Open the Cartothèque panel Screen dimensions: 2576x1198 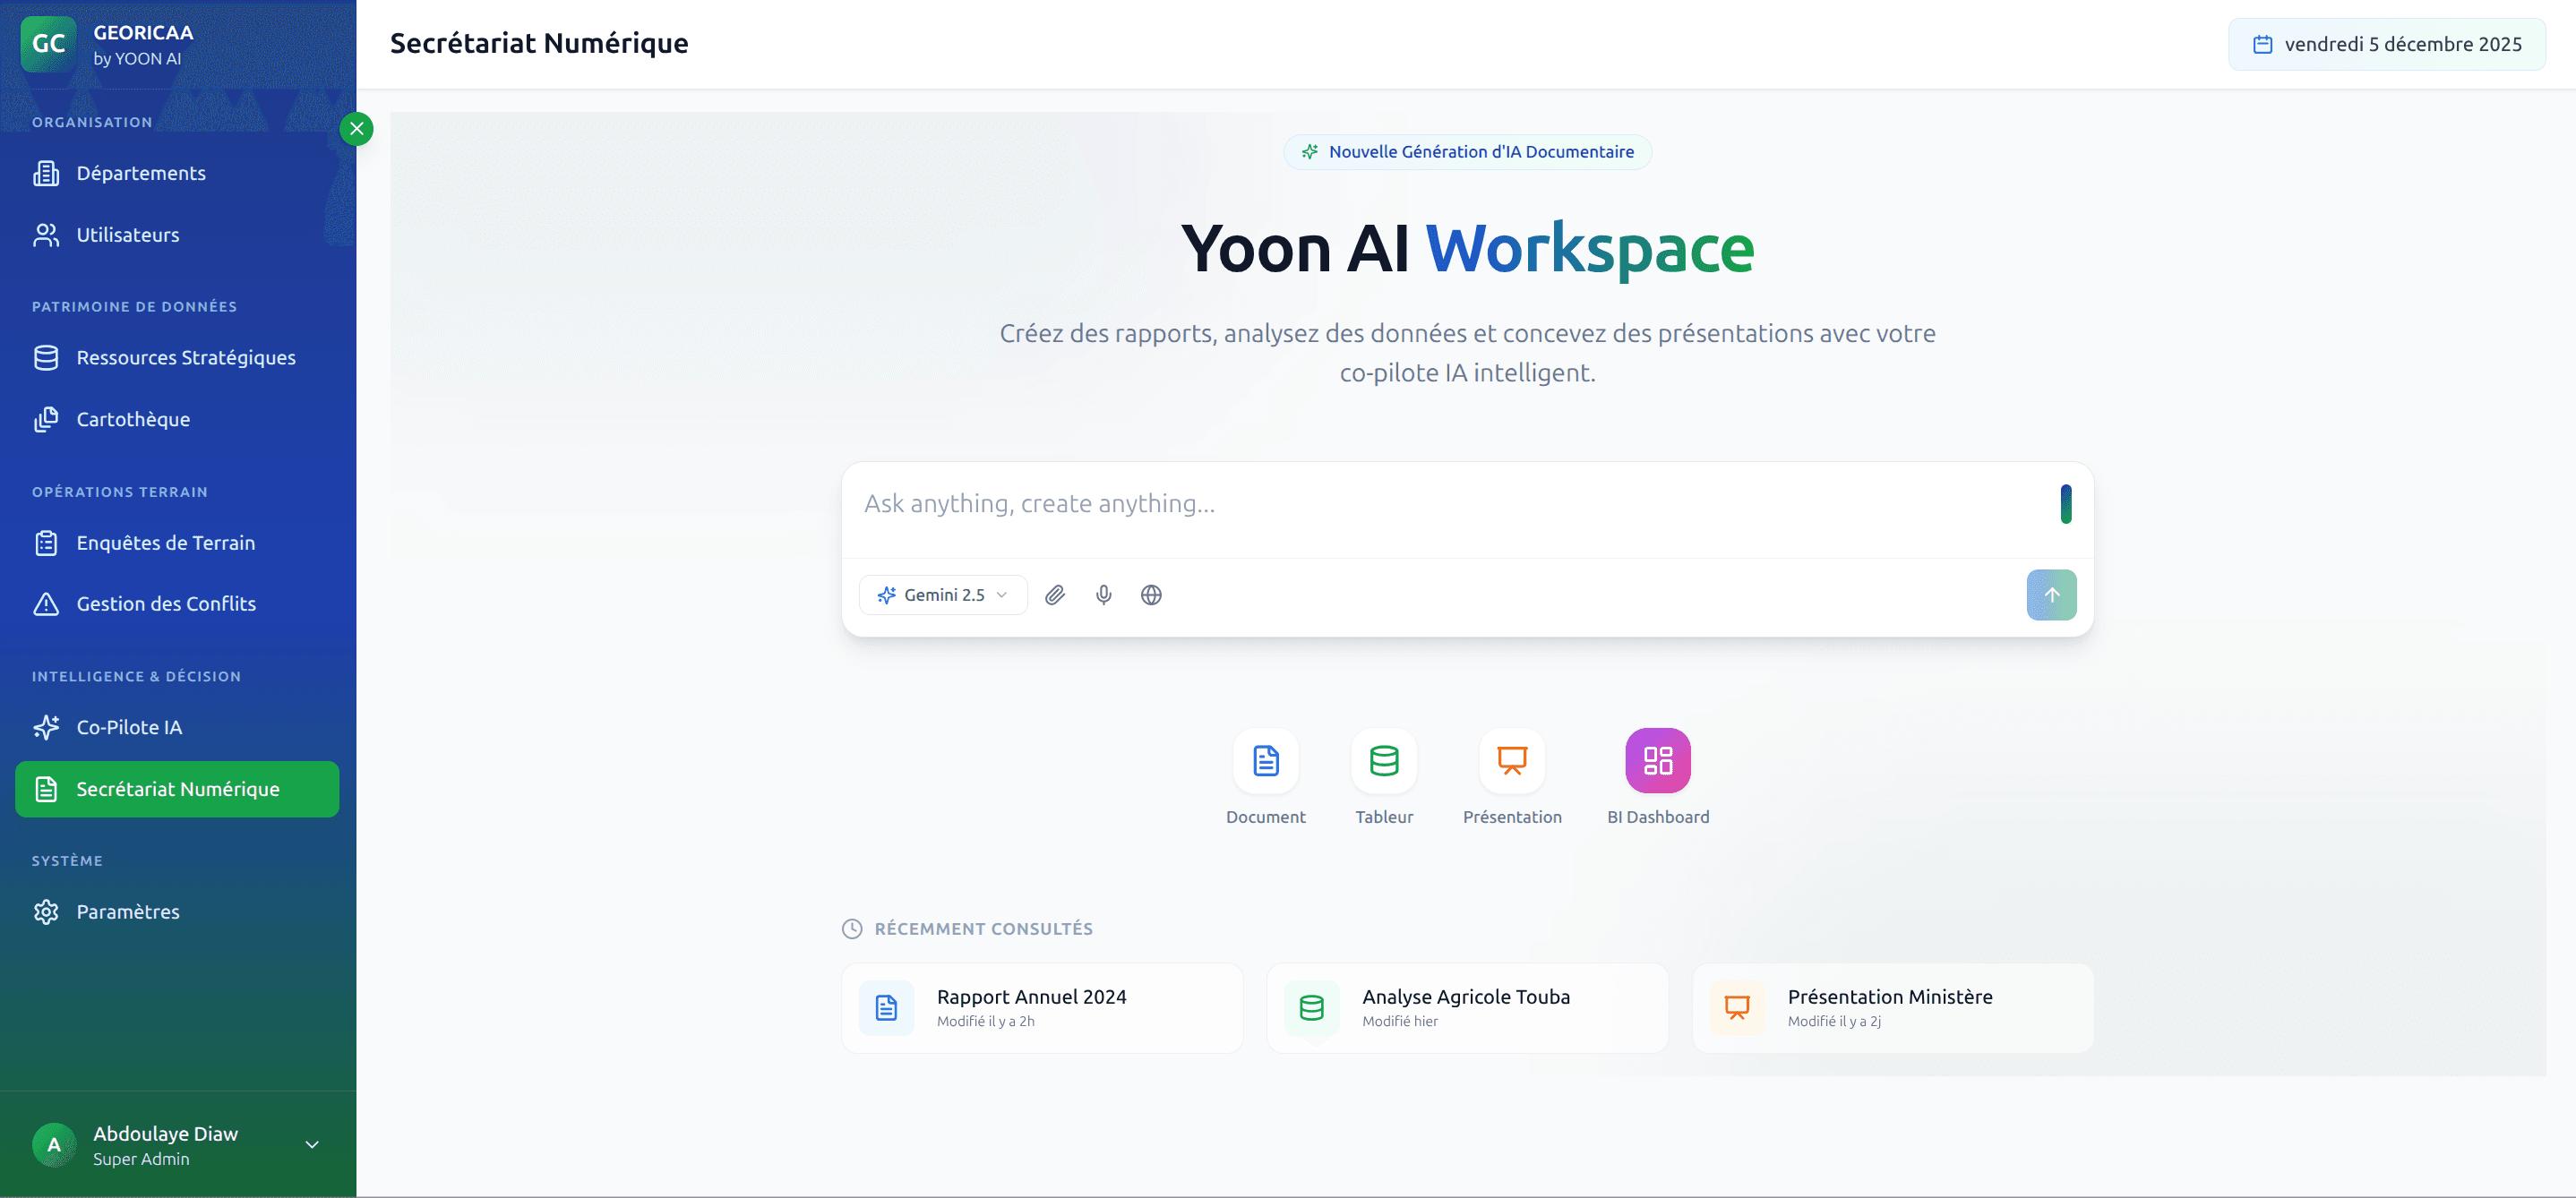pos(133,419)
